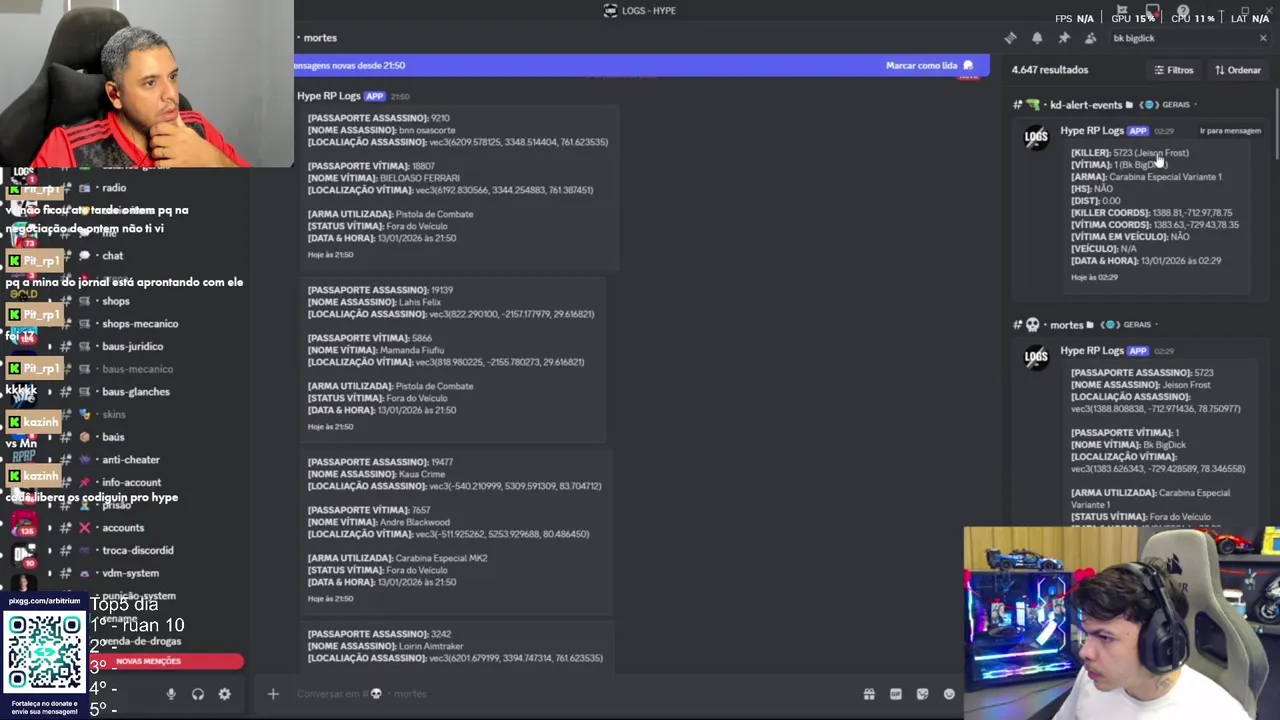Open the emoji picker icon
This screenshot has width=1280, height=720.
[x=949, y=694]
